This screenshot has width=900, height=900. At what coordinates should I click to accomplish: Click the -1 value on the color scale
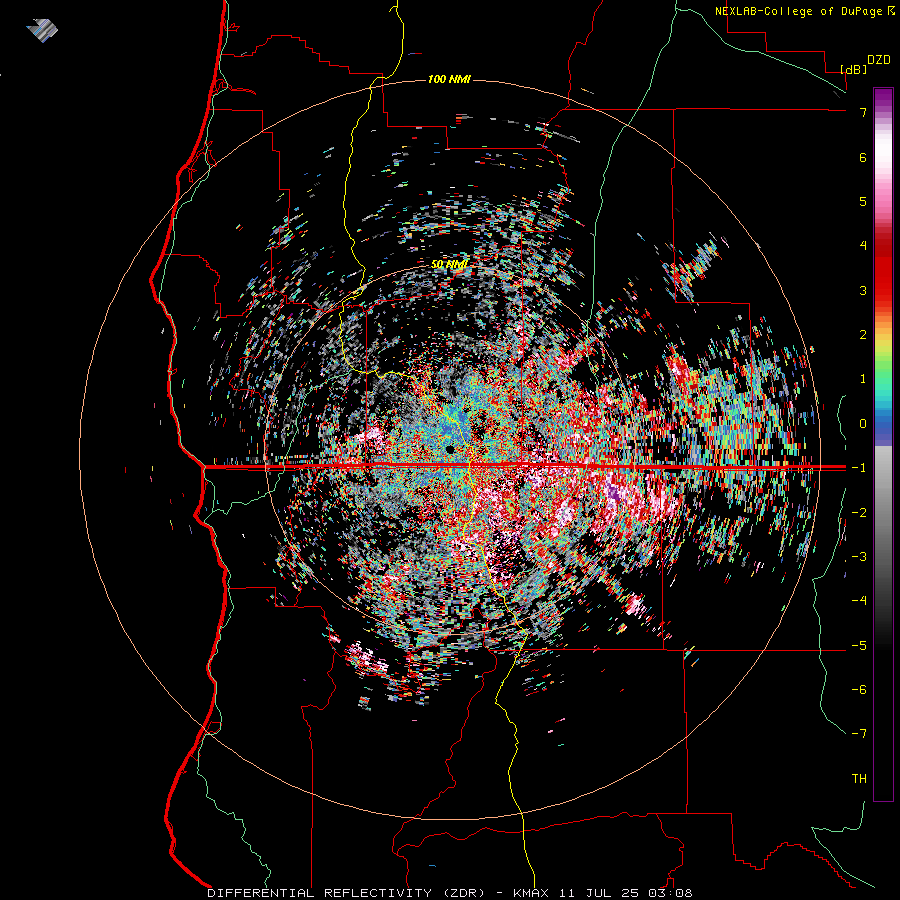tap(859, 468)
